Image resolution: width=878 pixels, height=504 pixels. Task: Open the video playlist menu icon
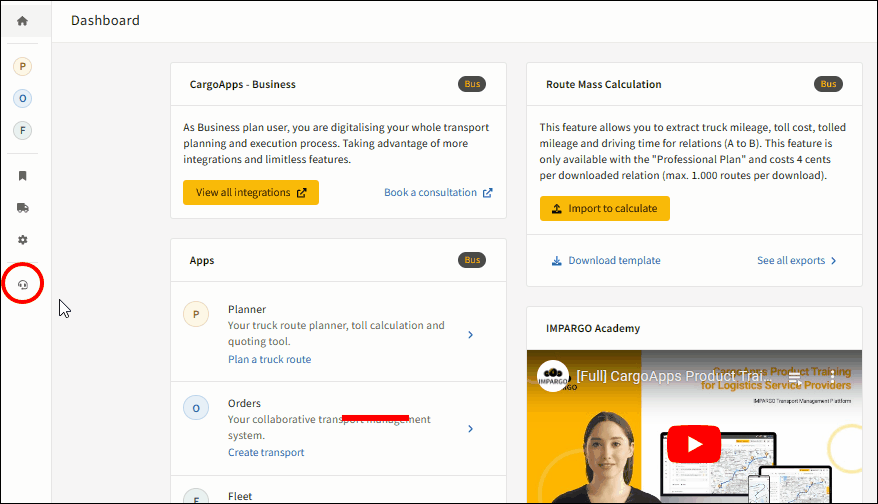pyautogui.click(x=795, y=379)
